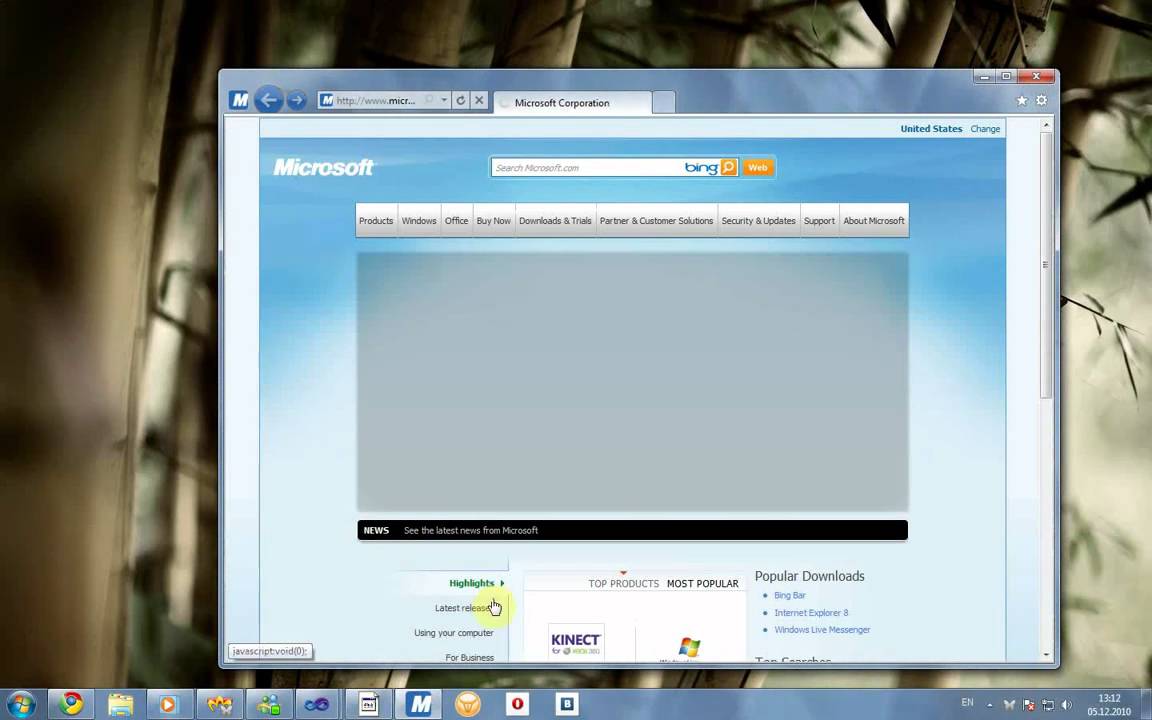This screenshot has width=1152, height=720.
Task: Open the butterfly taskbar icon
Action: tap(219, 704)
